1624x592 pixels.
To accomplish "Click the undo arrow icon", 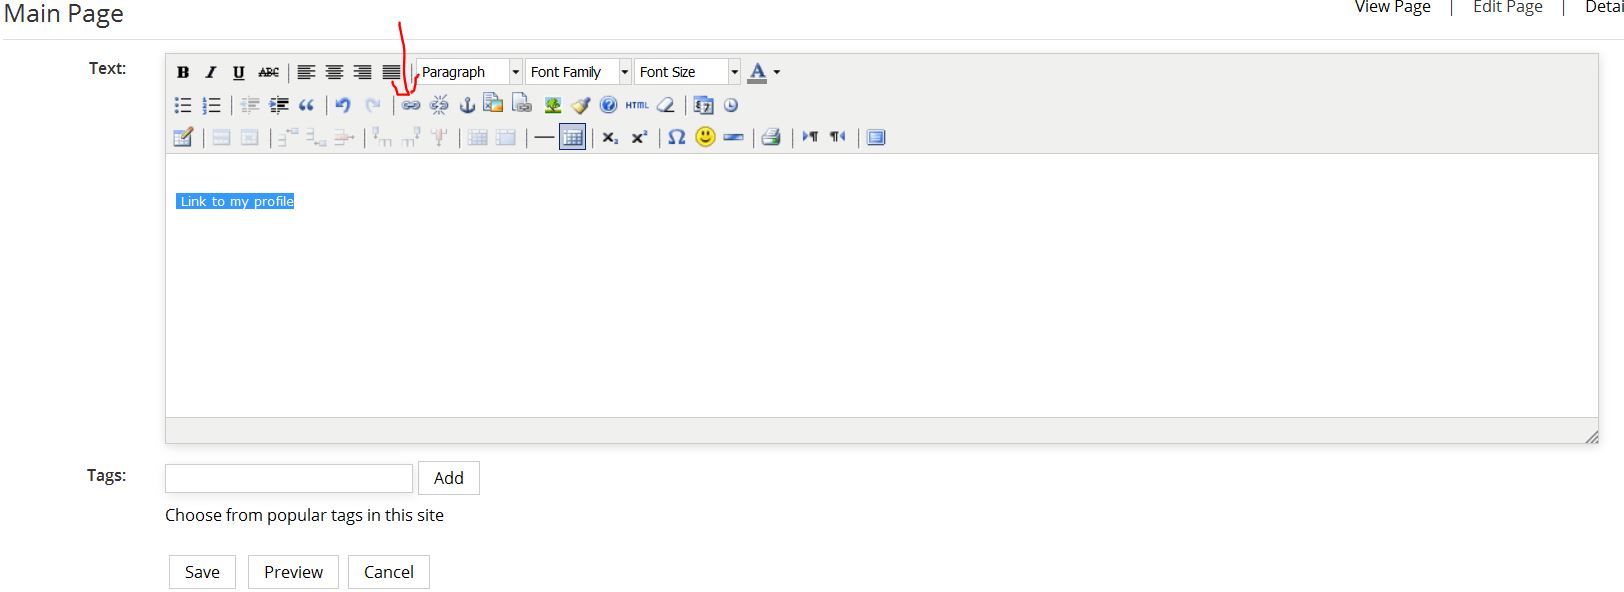I will (343, 105).
